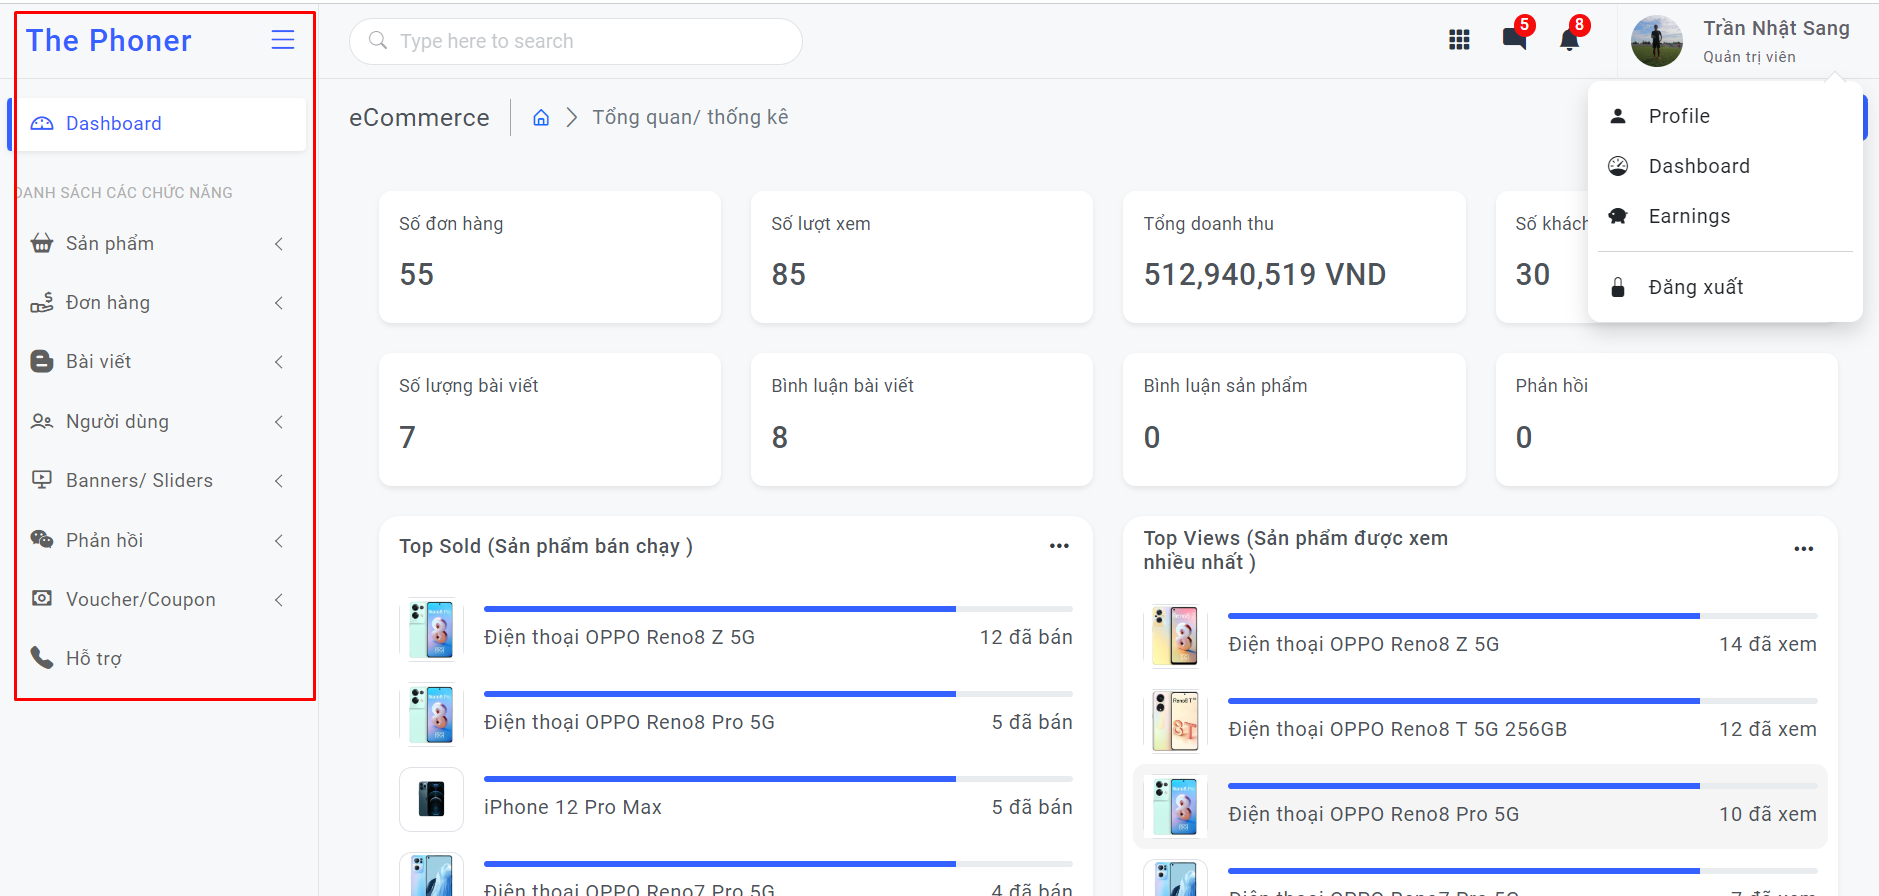The image size is (1879, 896).
Task: Click the Voucher/Coupon ticket icon
Action: pos(42,599)
